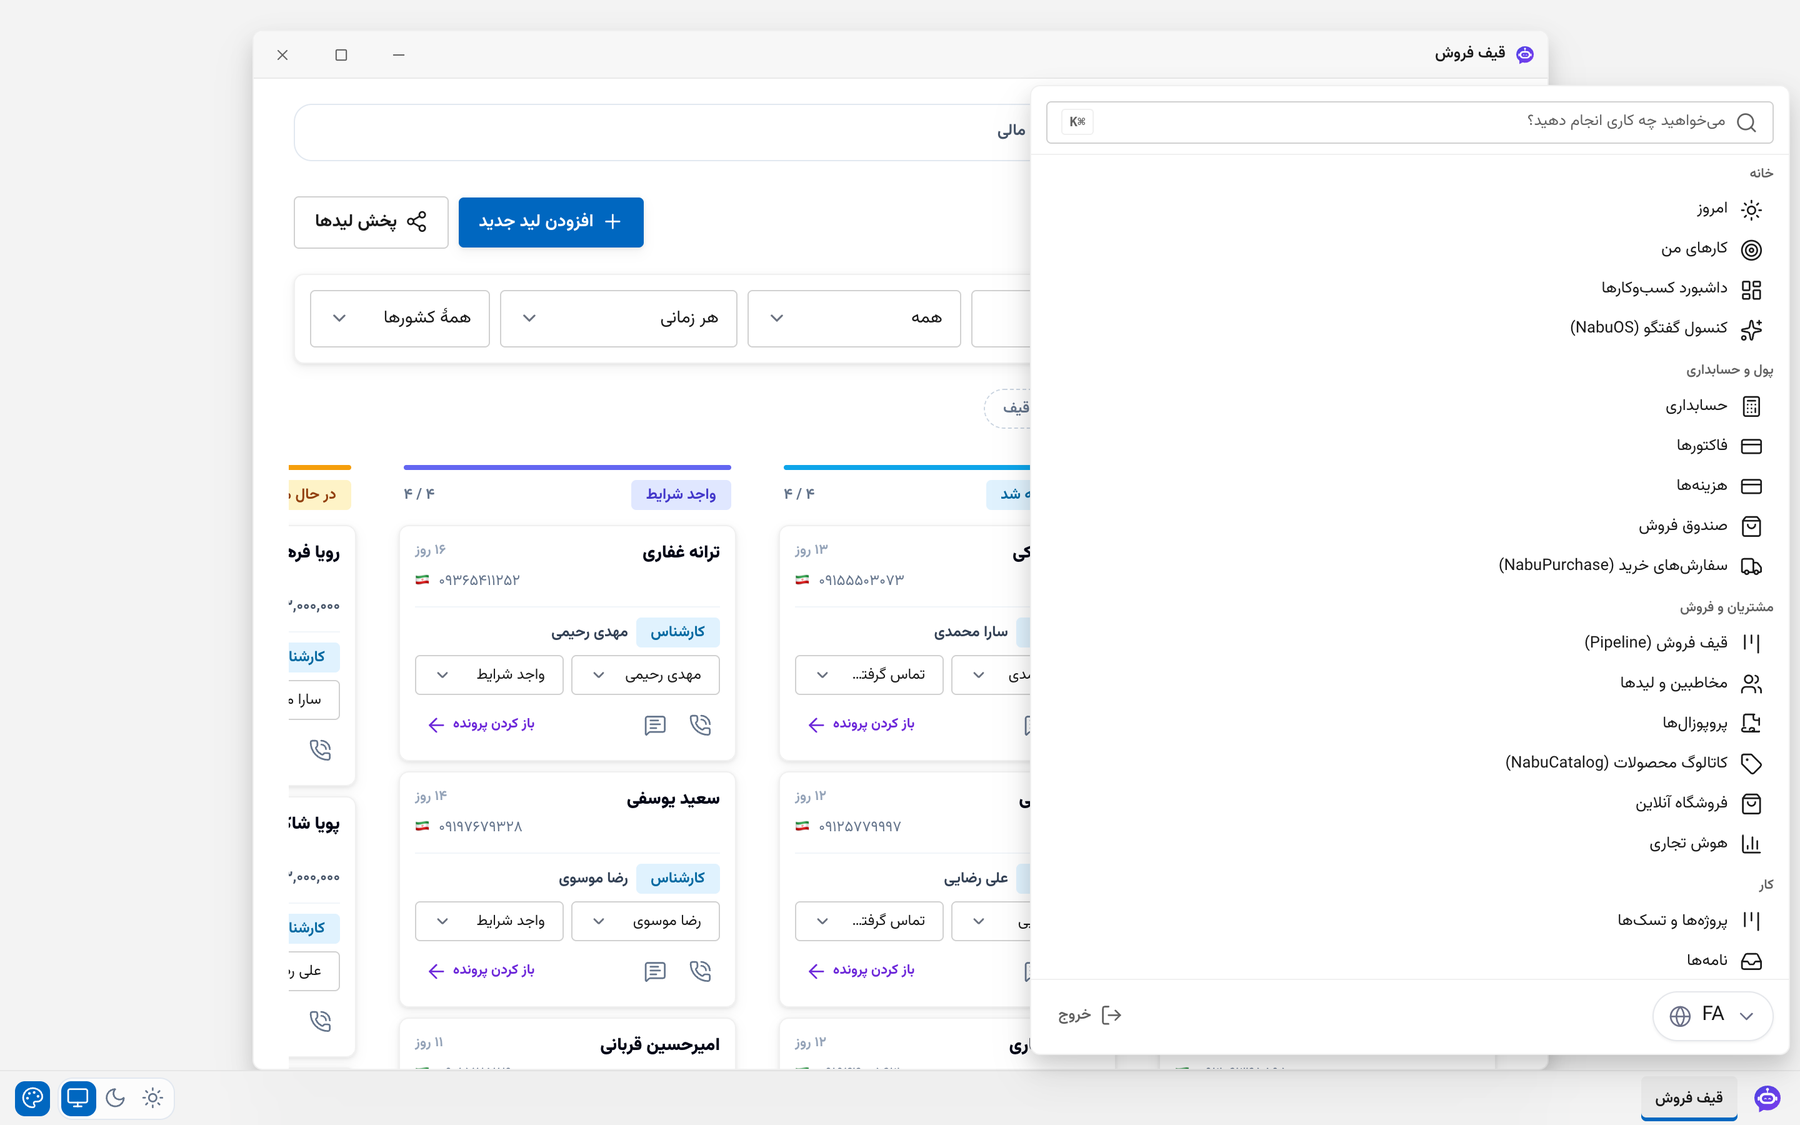This screenshot has height=1125, width=1800.
Task: Click the product catalog tag icon
Action: 1751,763
